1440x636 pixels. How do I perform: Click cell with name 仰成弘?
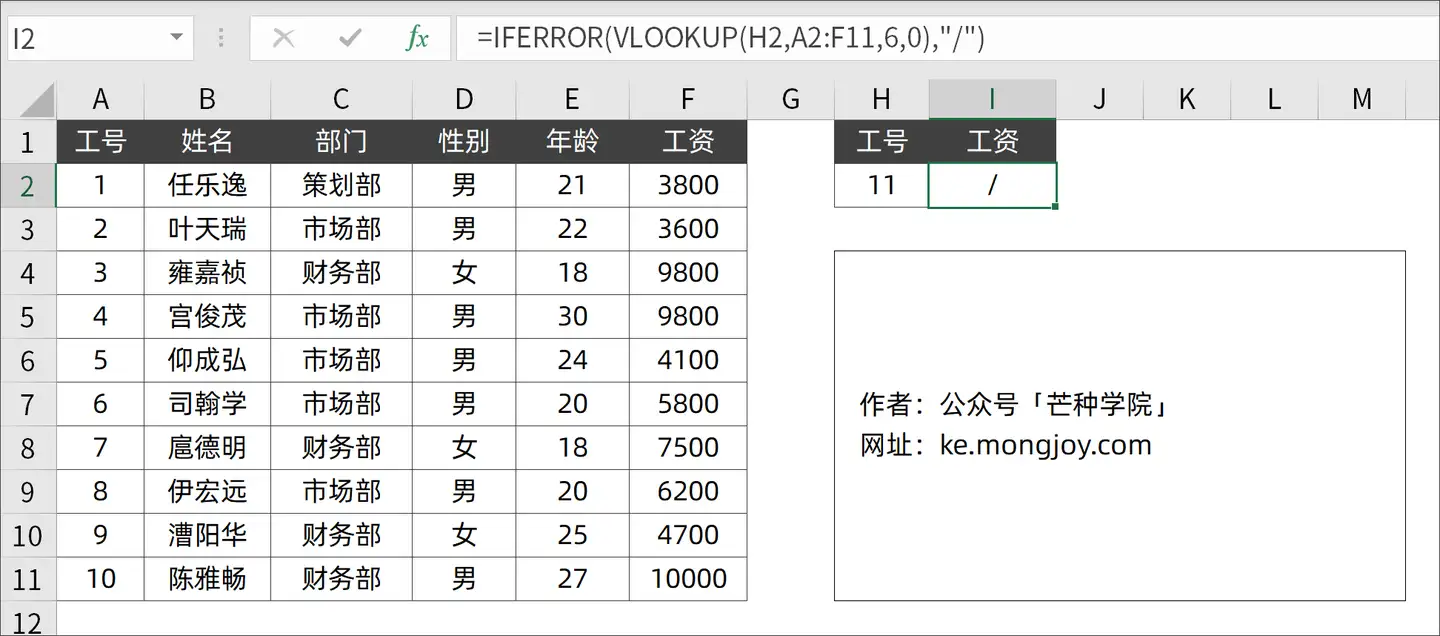[x=207, y=360]
